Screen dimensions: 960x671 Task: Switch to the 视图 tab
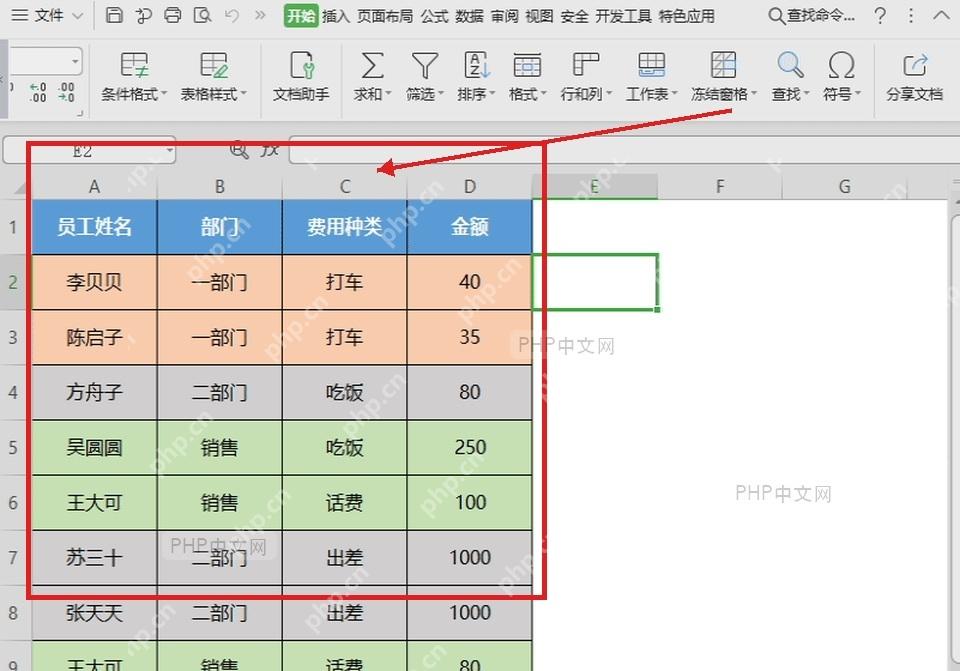tap(539, 16)
